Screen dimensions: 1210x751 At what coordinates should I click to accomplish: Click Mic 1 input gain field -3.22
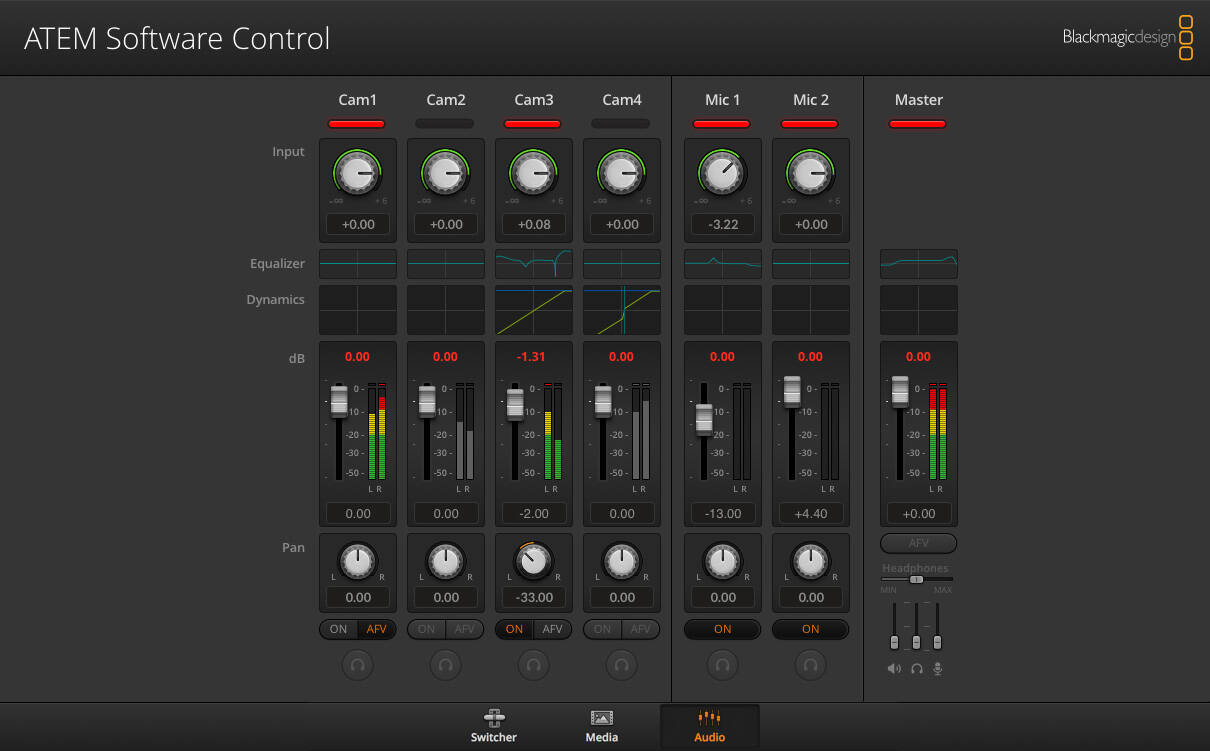(x=723, y=224)
